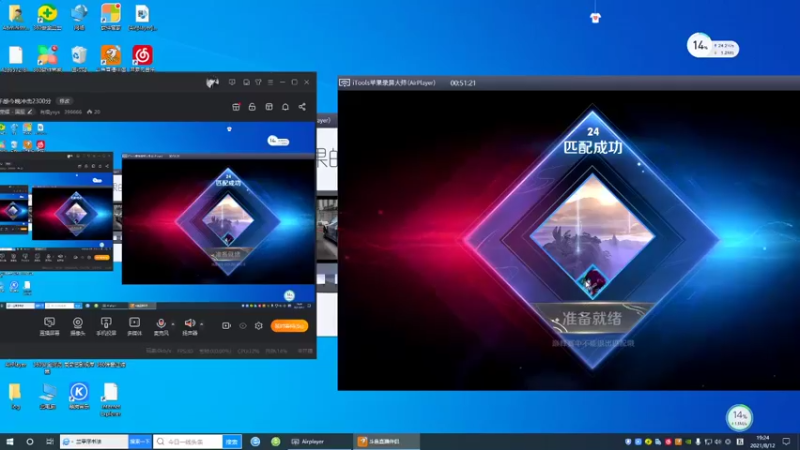Click the taskbar clock showing 19:24
The height and width of the screenshot is (450, 800).
(x=762, y=441)
